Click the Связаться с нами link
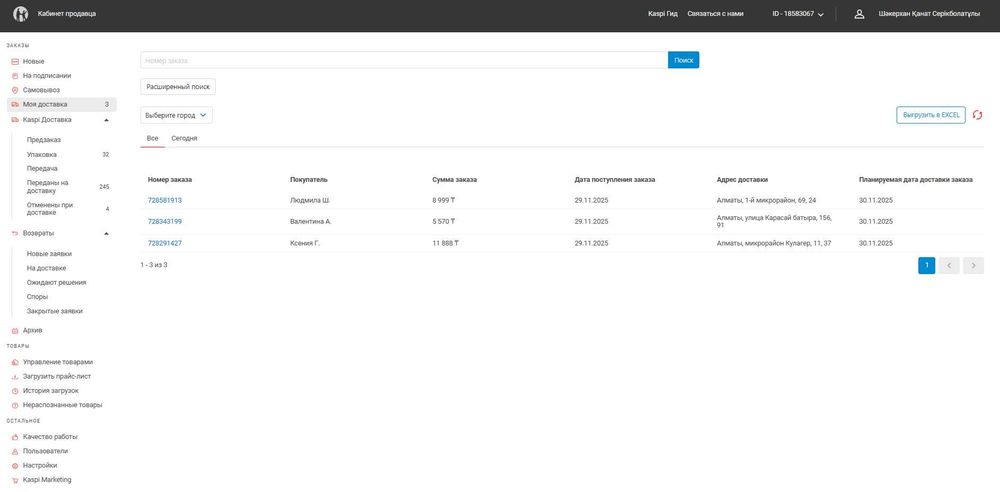Viewport: 1000px width, 492px height. coord(716,13)
